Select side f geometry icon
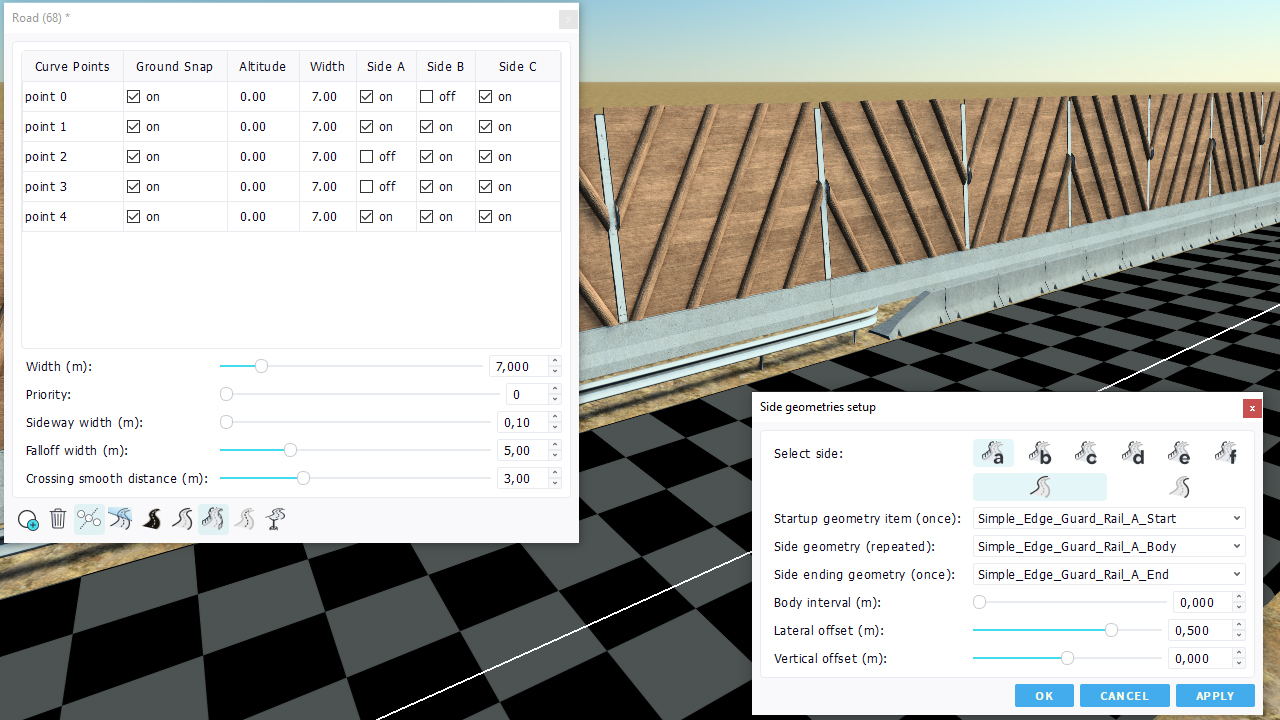The image size is (1280, 720). tap(1225, 454)
